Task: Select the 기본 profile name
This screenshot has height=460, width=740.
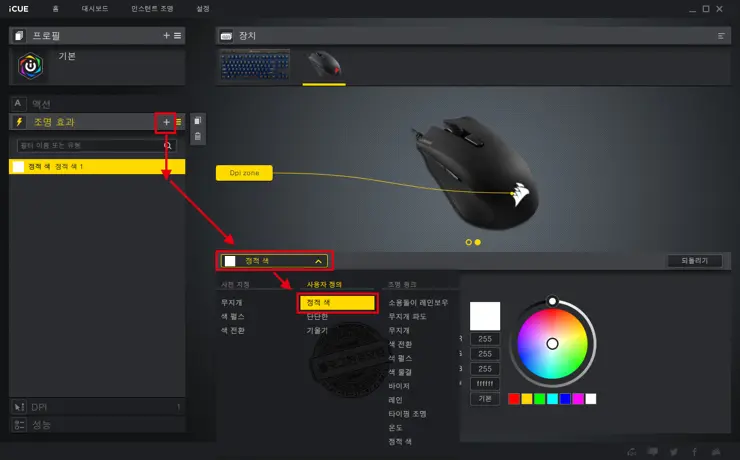Action: [67, 56]
